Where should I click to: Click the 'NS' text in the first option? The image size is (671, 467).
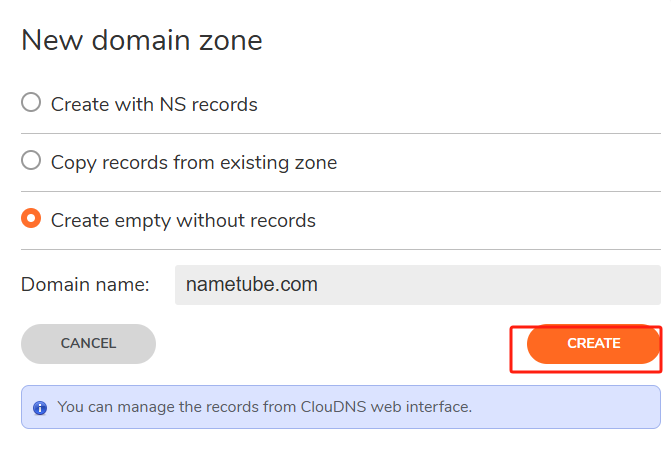[x=172, y=104]
